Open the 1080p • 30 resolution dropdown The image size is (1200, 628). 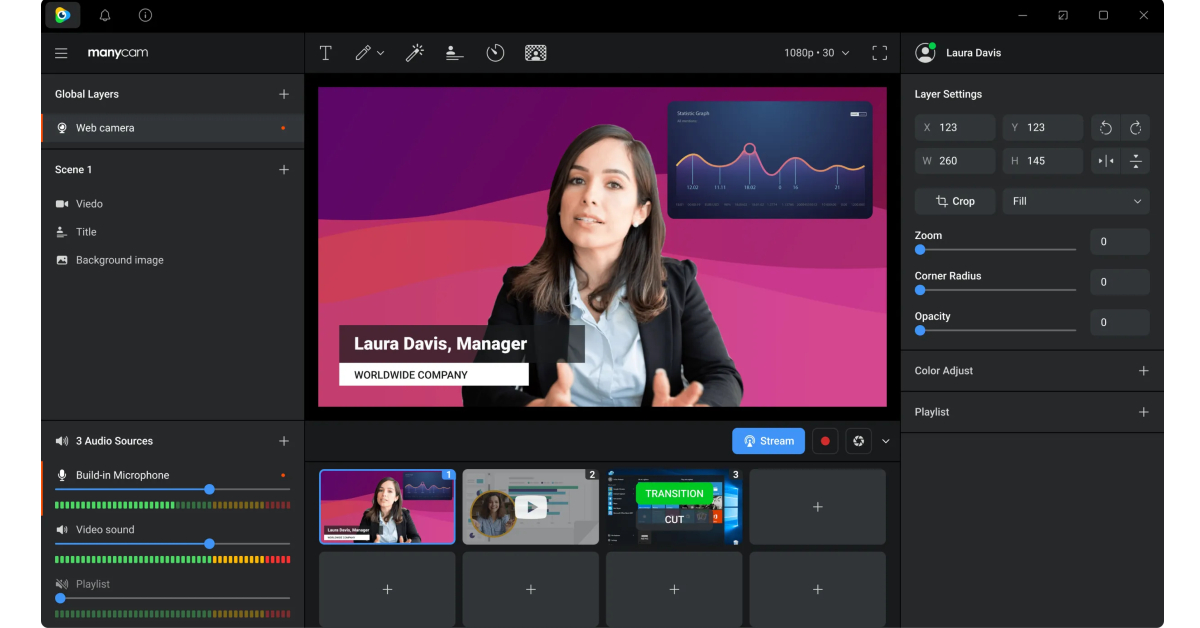[x=817, y=53]
